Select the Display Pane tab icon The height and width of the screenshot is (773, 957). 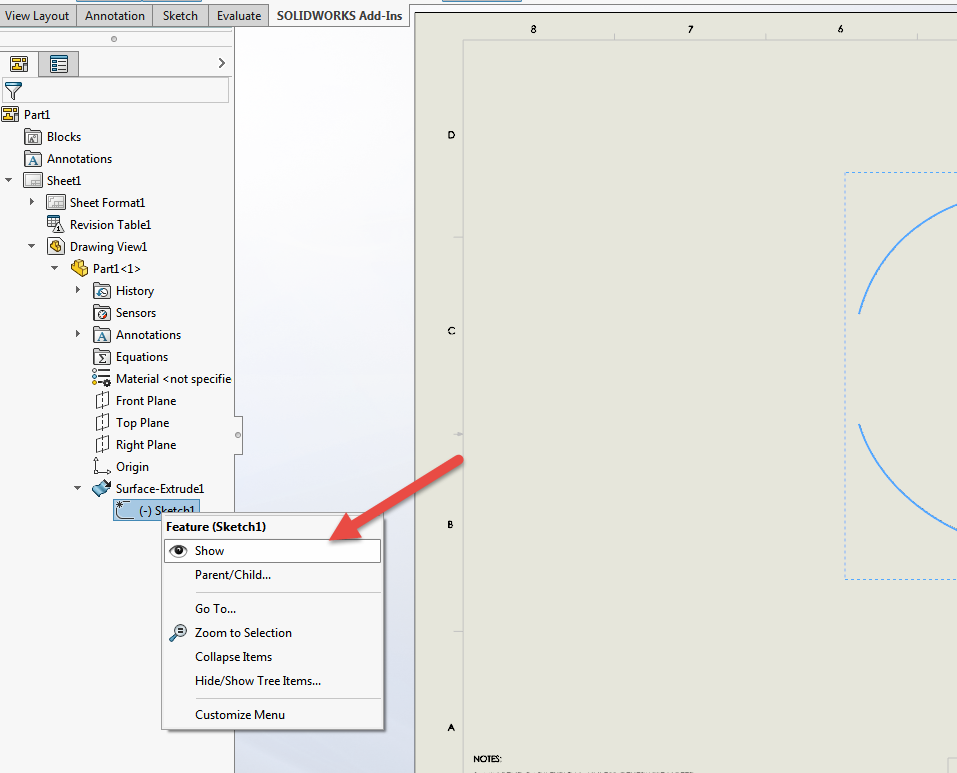[58, 63]
